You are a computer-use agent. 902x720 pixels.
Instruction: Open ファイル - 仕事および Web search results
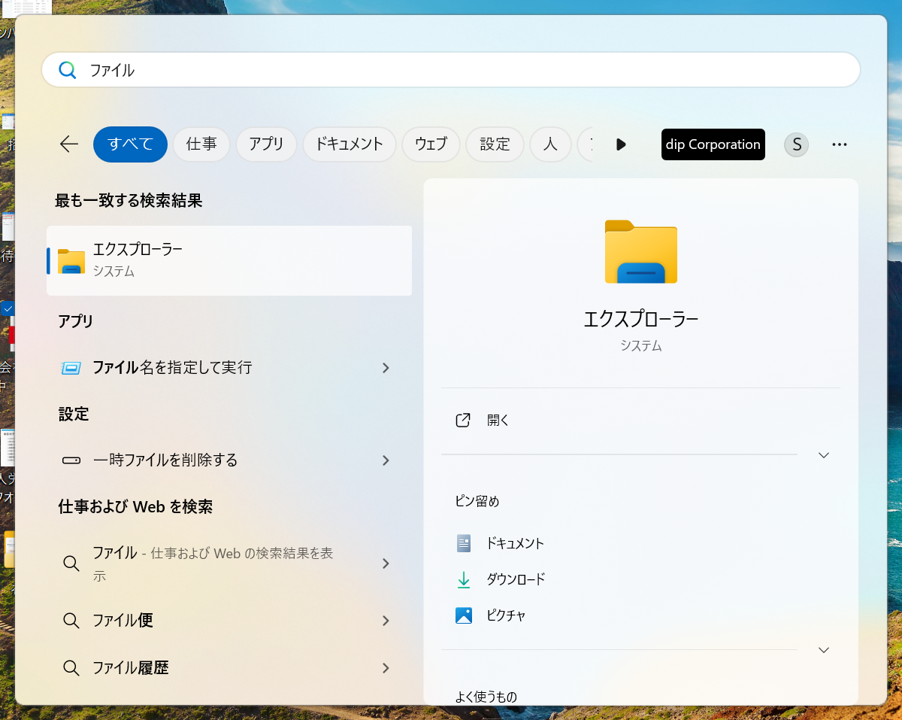[x=230, y=564]
